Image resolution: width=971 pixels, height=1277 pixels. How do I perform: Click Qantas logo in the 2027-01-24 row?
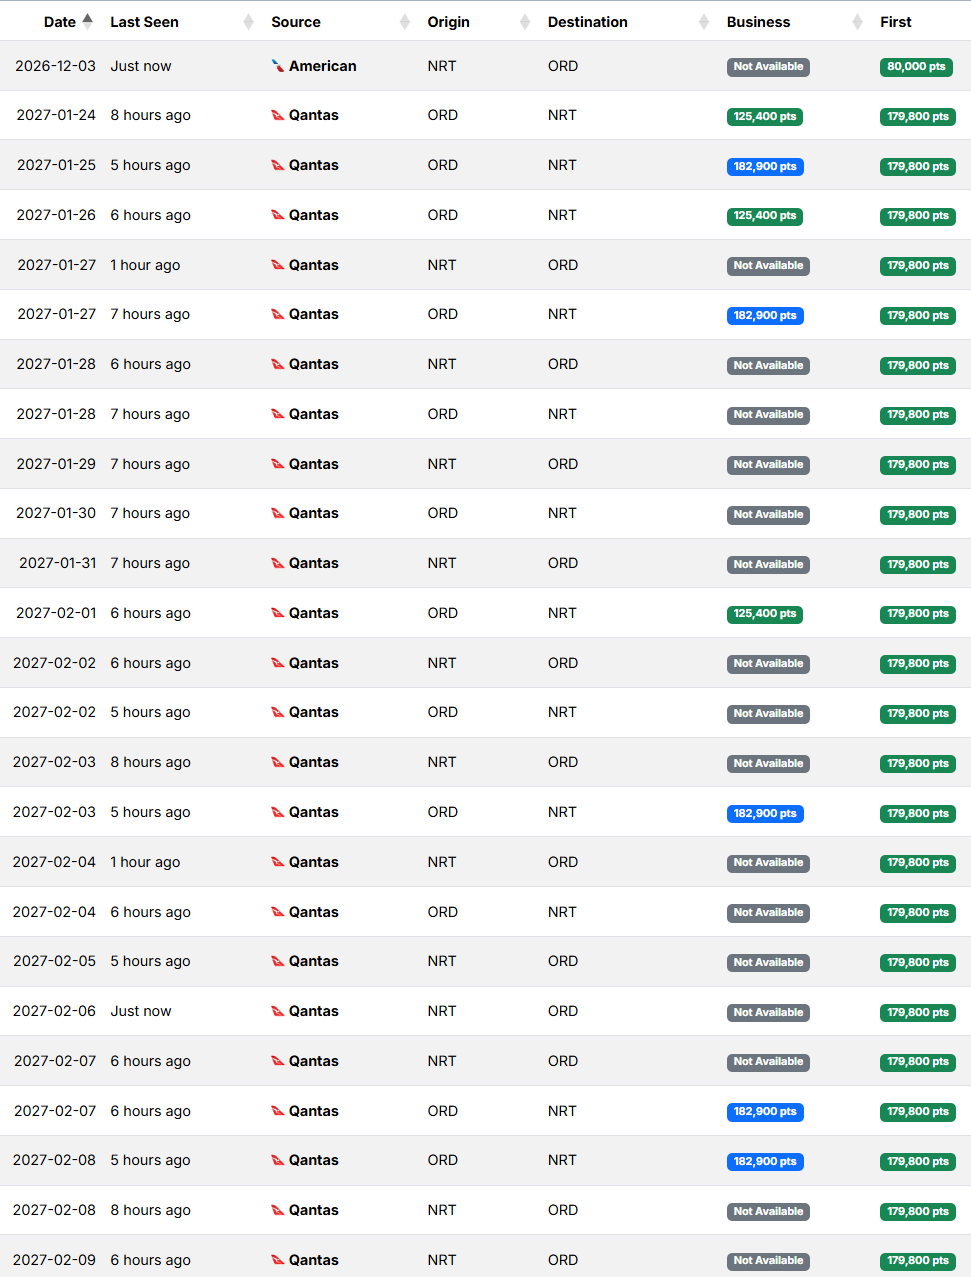278,116
